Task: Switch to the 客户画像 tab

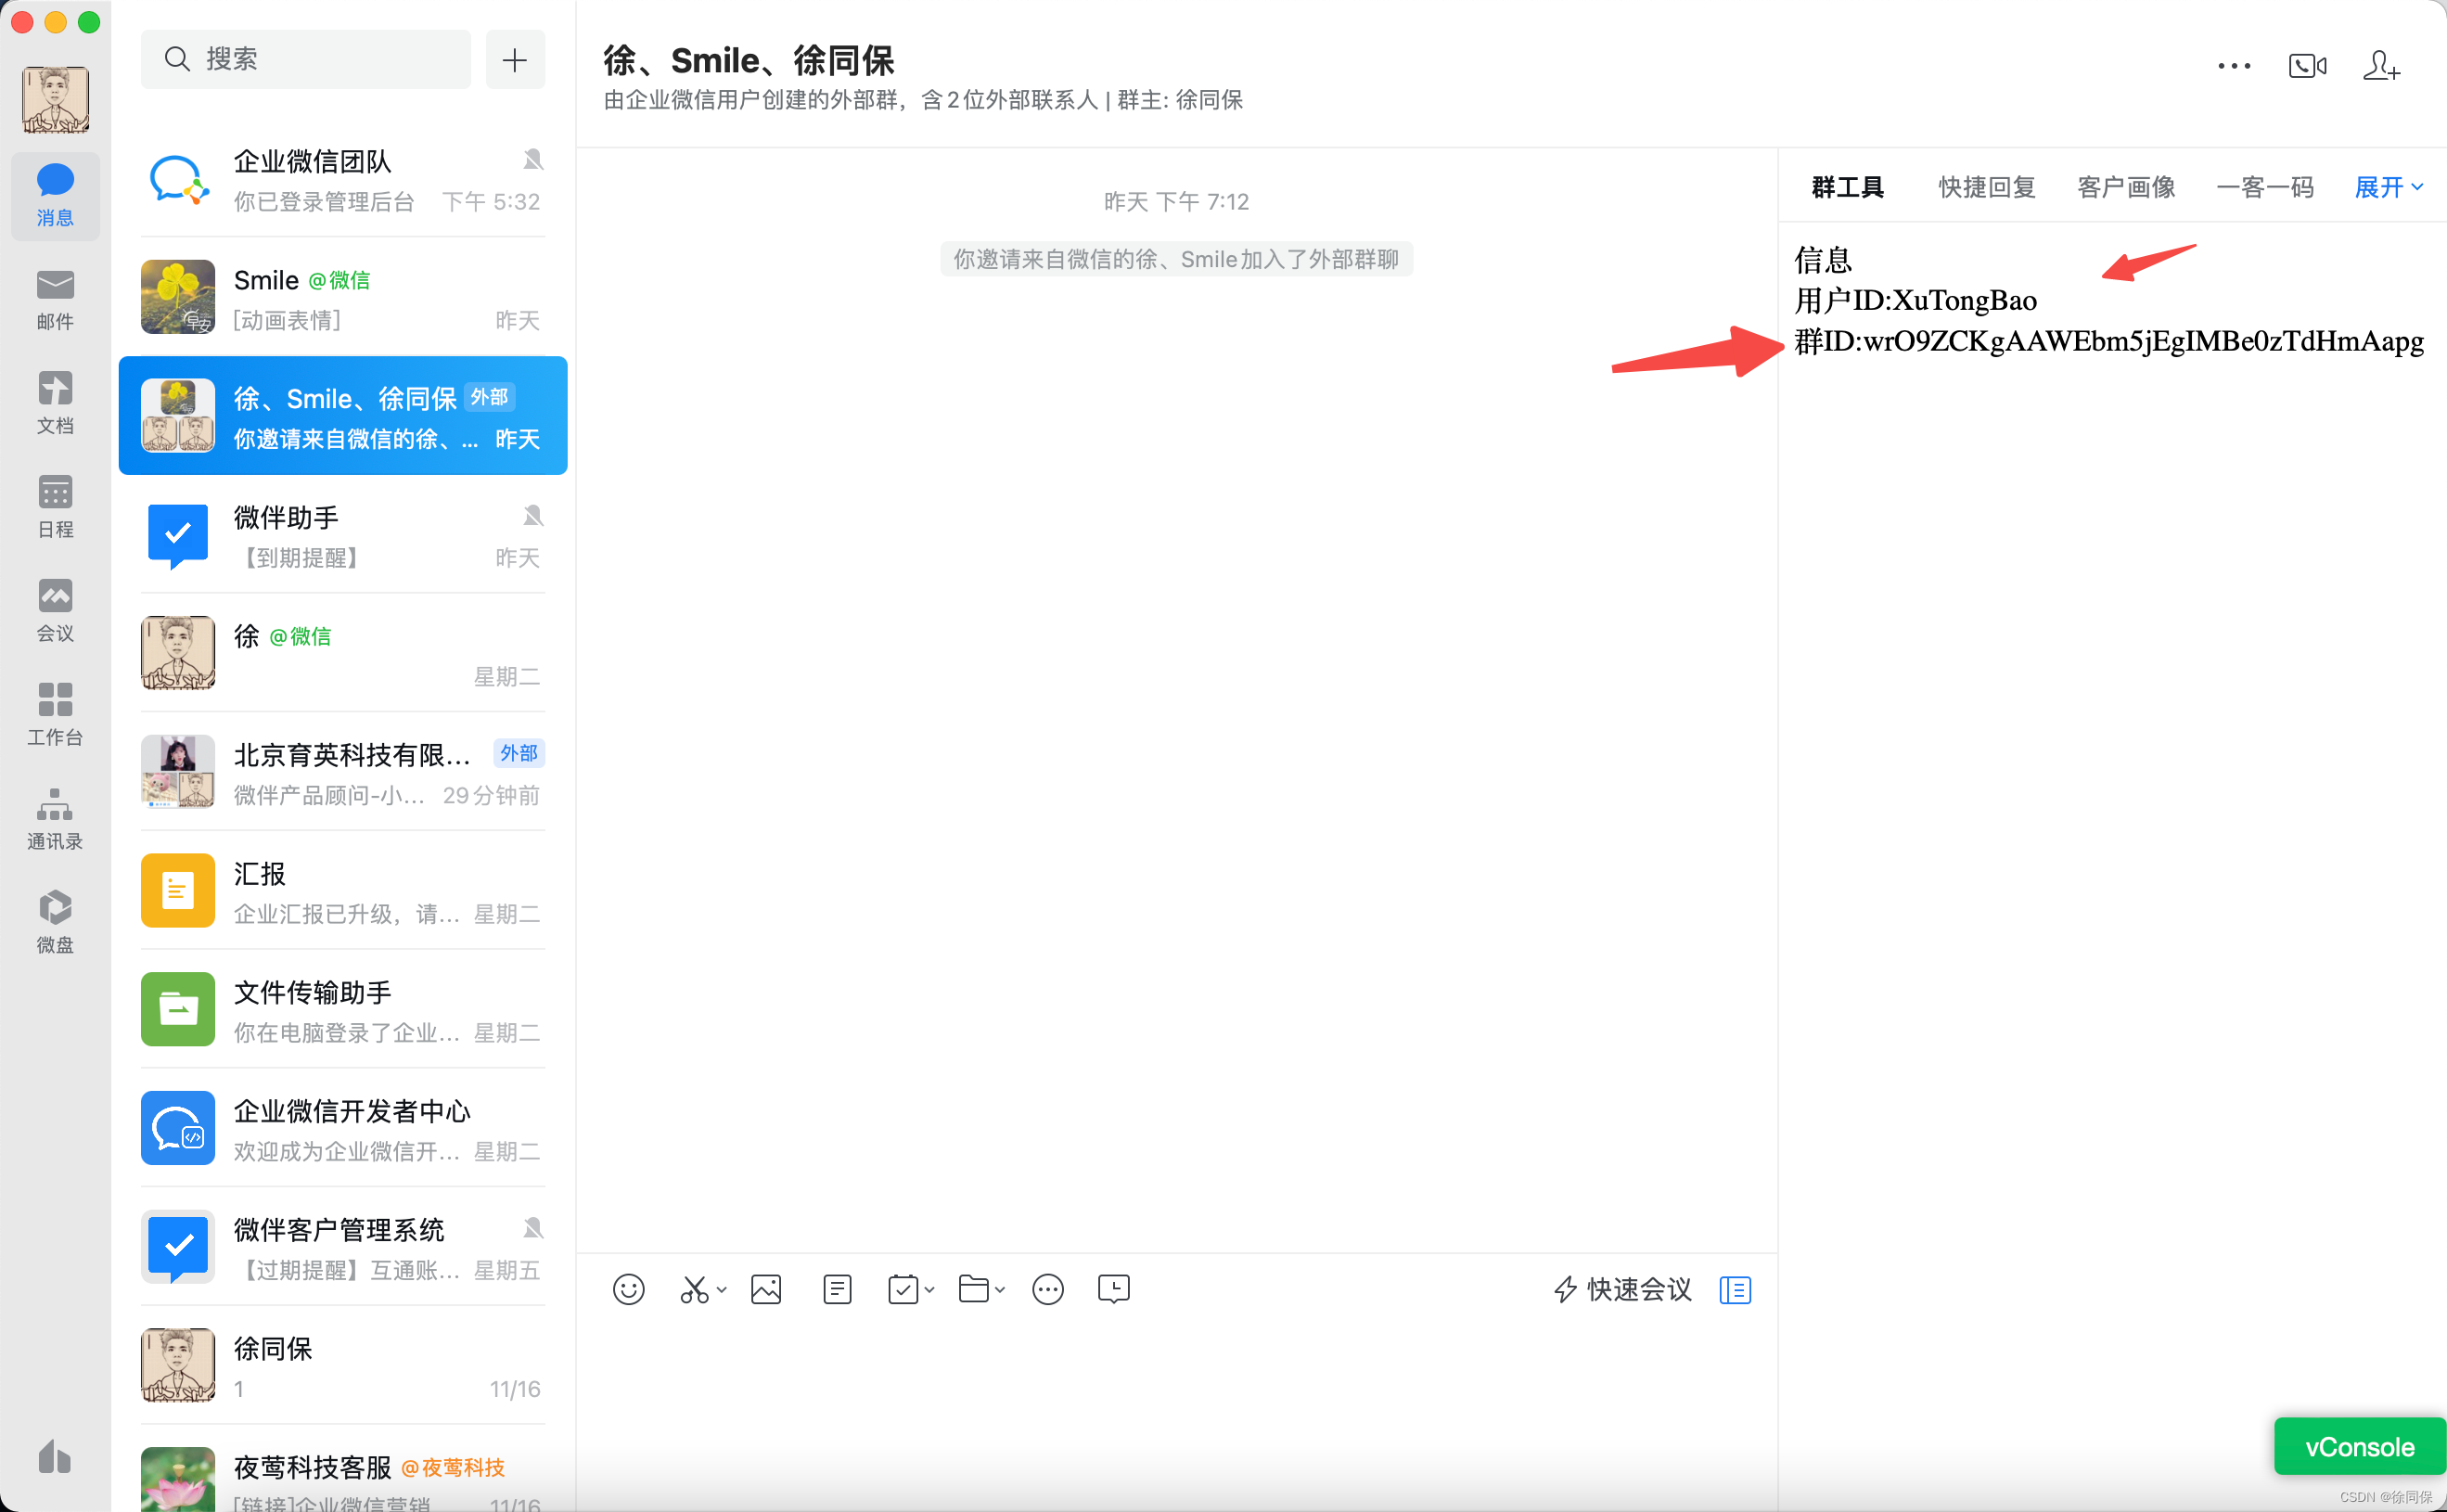Action: click(x=2126, y=187)
